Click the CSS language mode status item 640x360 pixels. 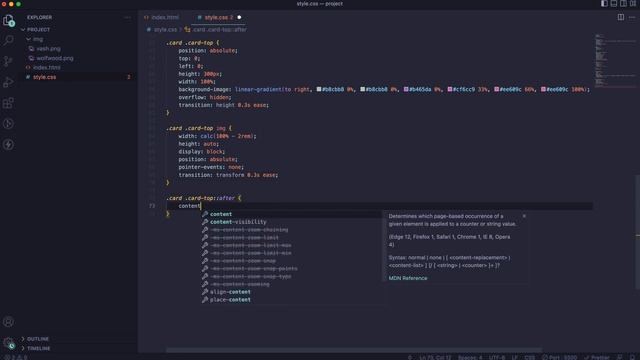[x=529, y=357]
